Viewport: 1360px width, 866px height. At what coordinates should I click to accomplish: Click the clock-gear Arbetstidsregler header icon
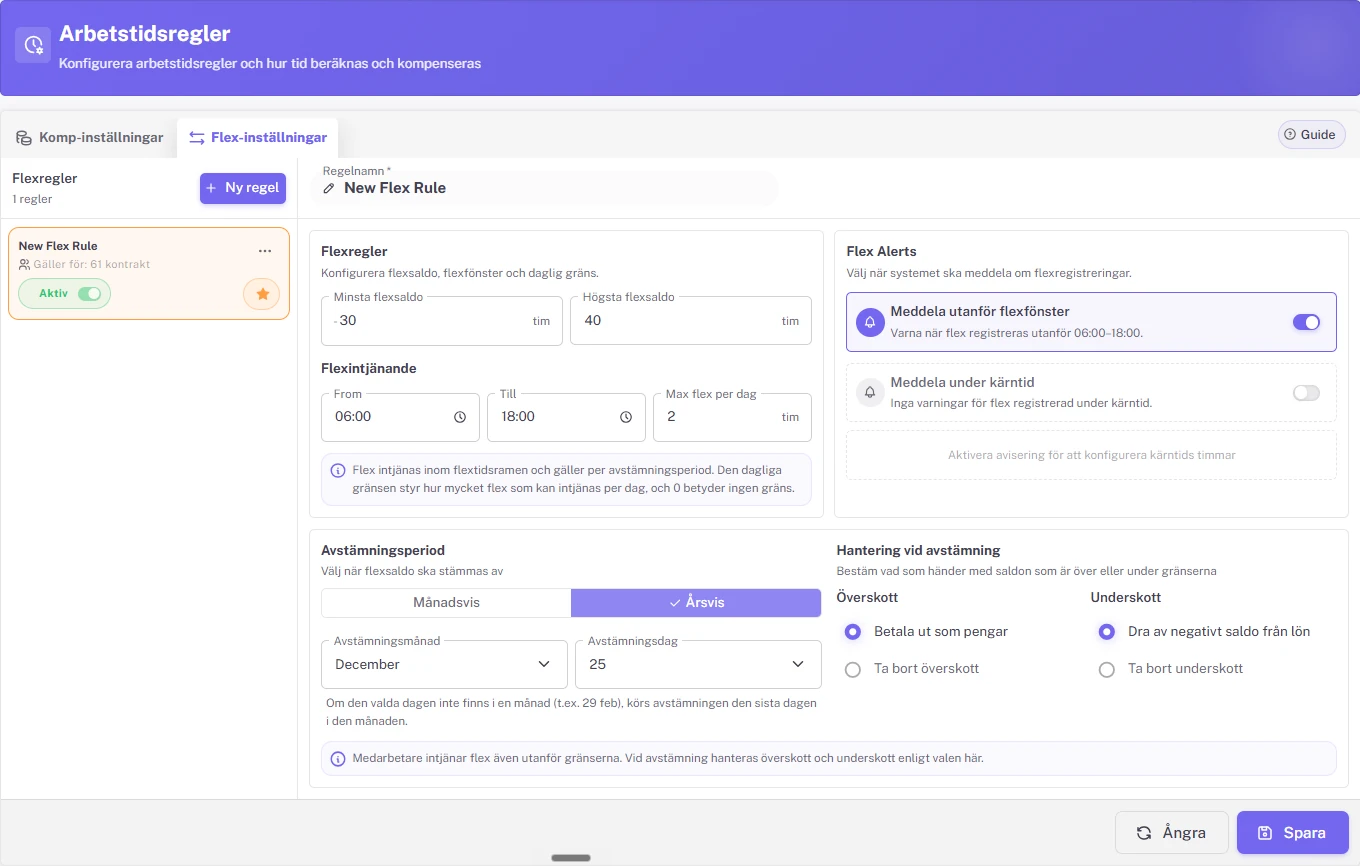tap(33, 45)
